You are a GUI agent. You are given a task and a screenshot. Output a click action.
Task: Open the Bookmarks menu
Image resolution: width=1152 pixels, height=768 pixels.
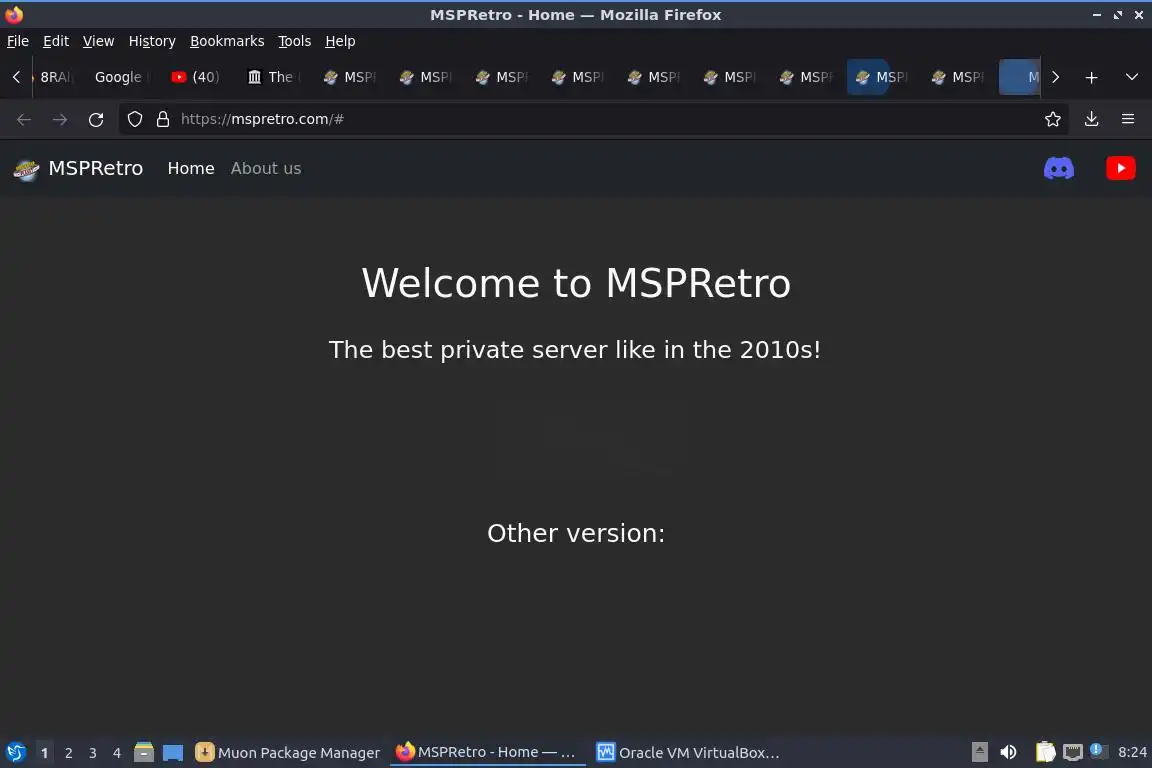tap(227, 41)
